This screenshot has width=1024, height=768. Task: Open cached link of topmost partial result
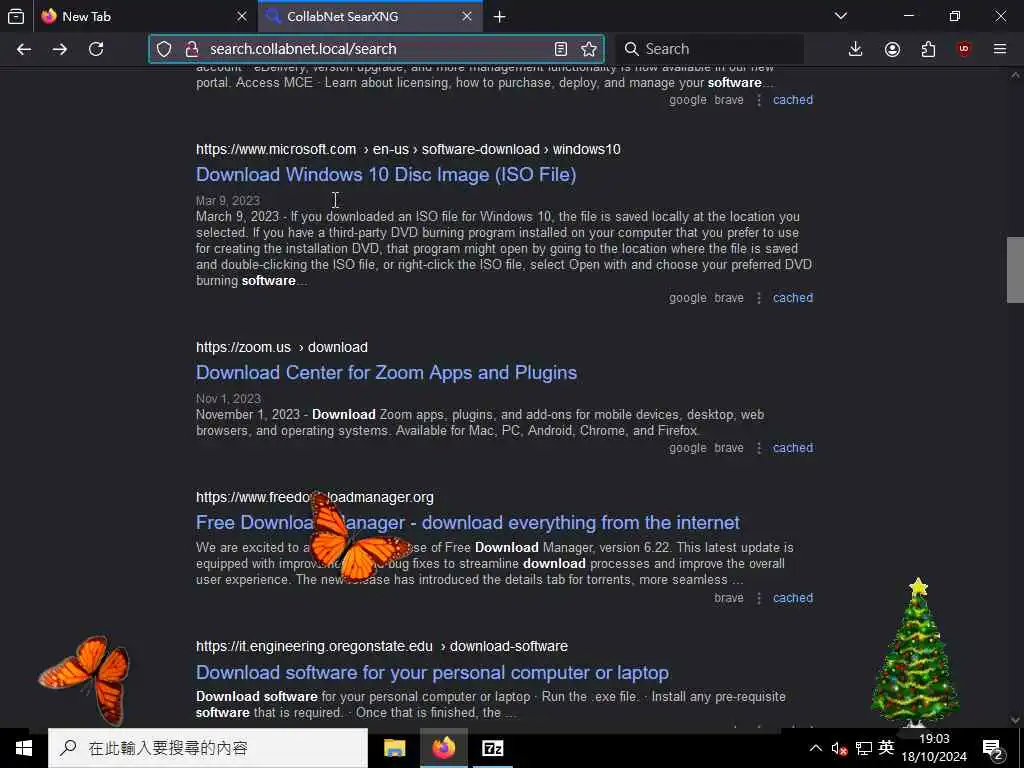click(x=793, y=100)
